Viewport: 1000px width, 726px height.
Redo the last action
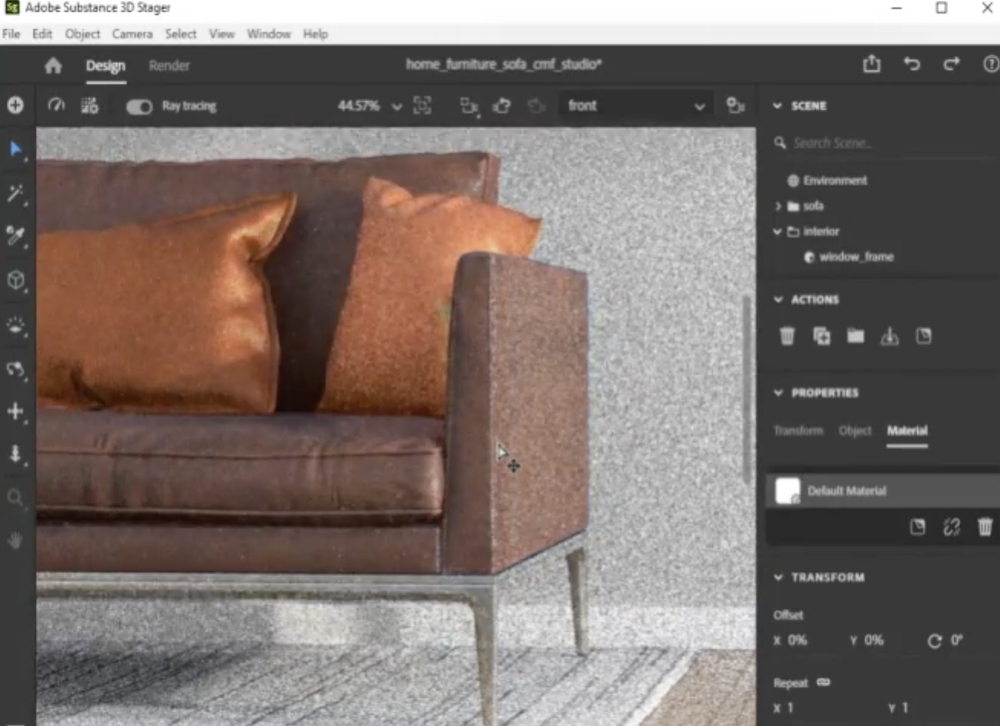(x=952, y=64)
